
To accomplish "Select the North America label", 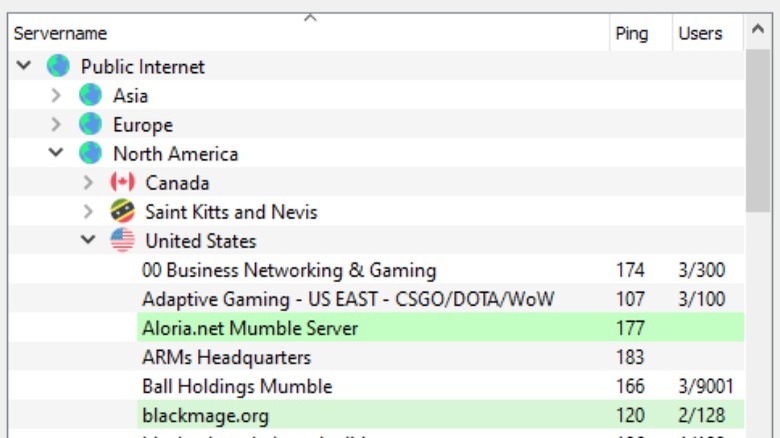I will (x=176, y=153).
